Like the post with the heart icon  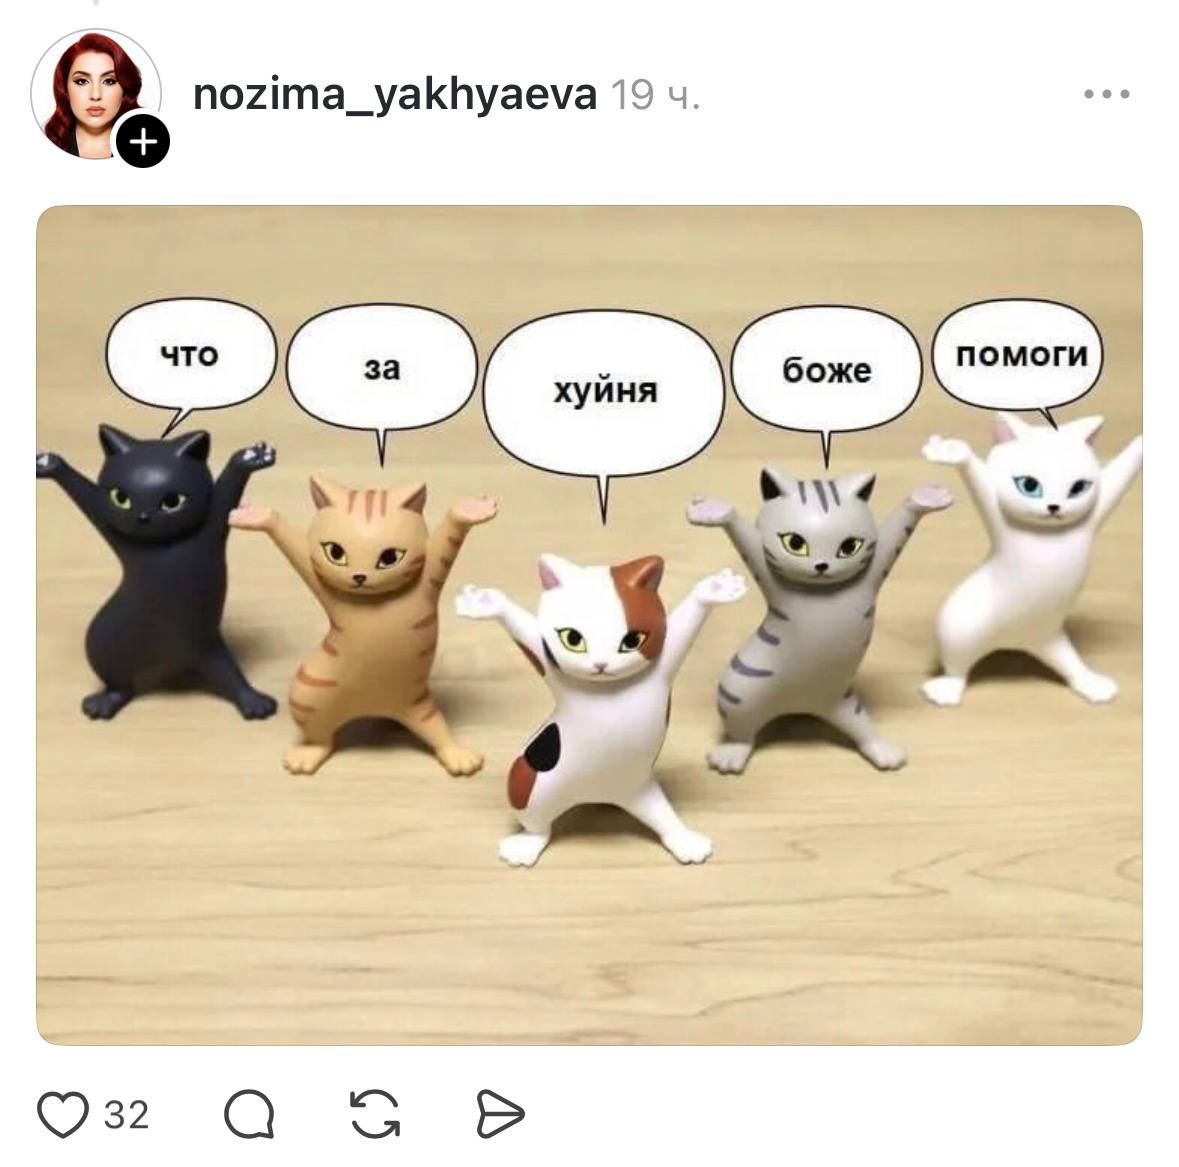[63, 1114]
